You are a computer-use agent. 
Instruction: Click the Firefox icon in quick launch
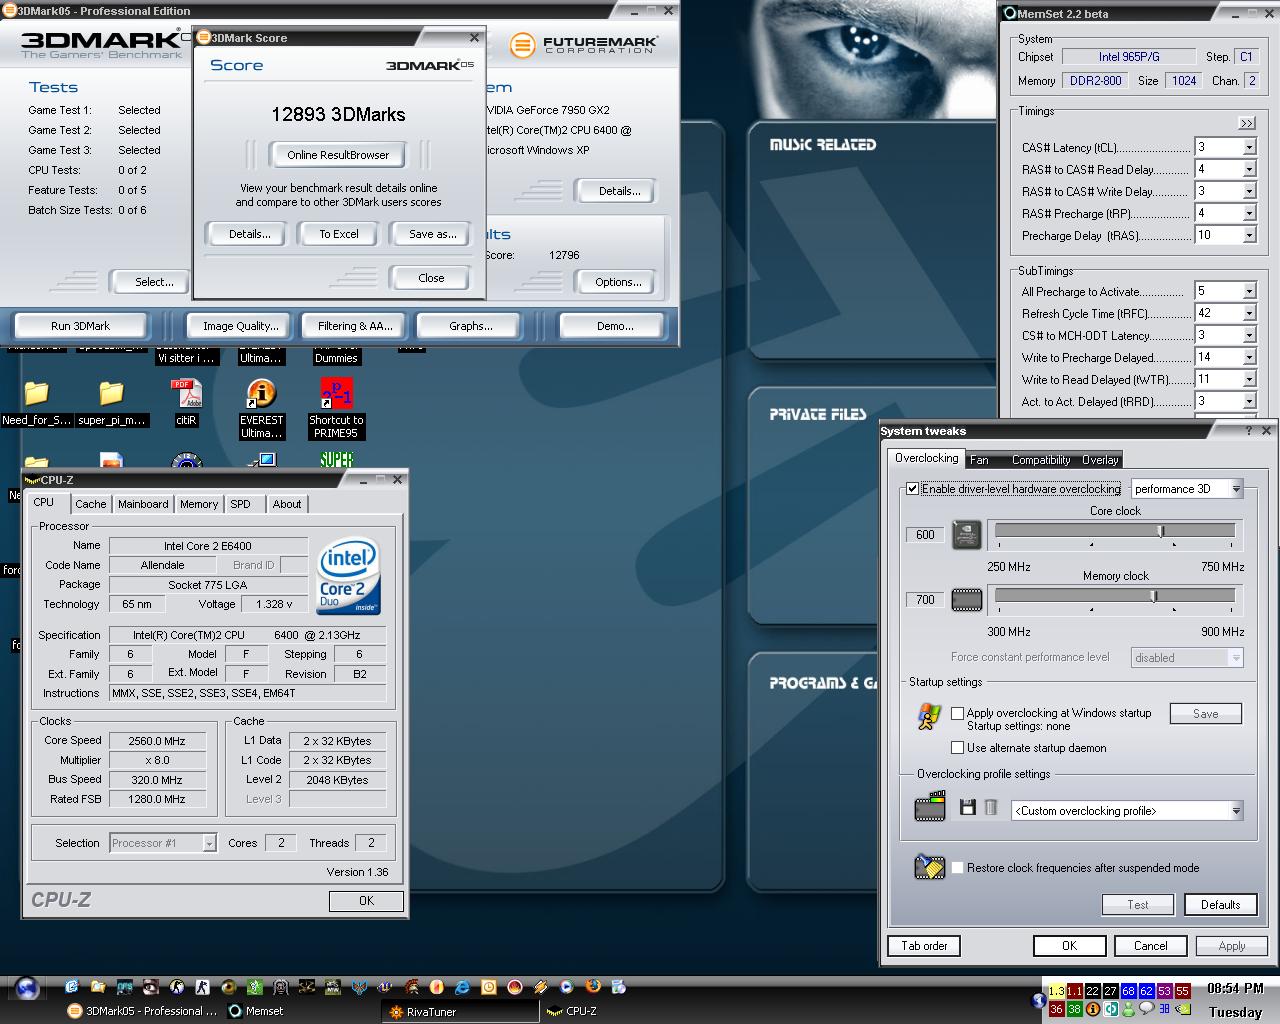[592, 986]
